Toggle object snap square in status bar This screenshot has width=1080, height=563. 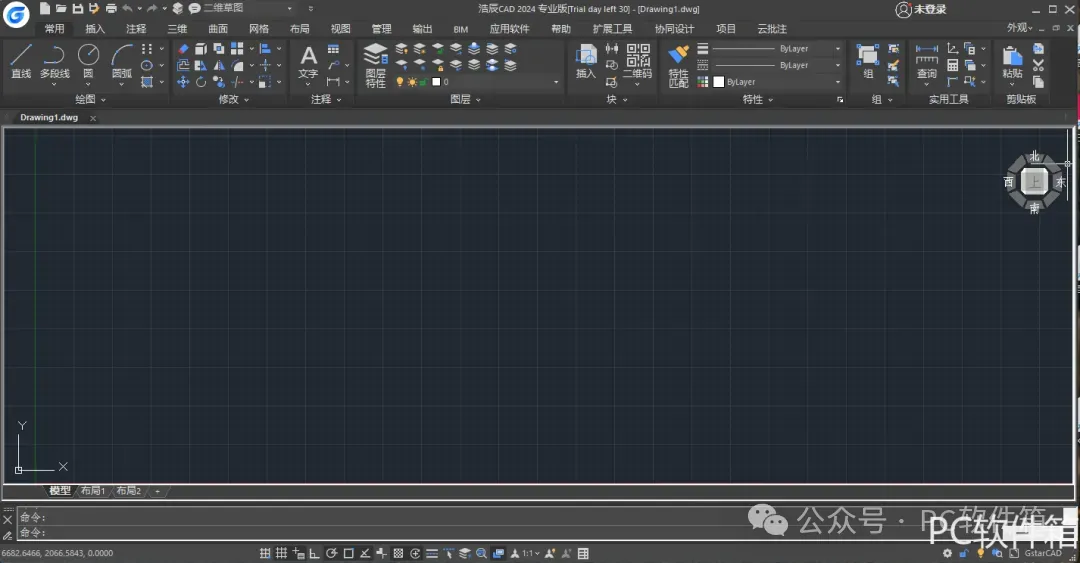[x=349, y=553]
